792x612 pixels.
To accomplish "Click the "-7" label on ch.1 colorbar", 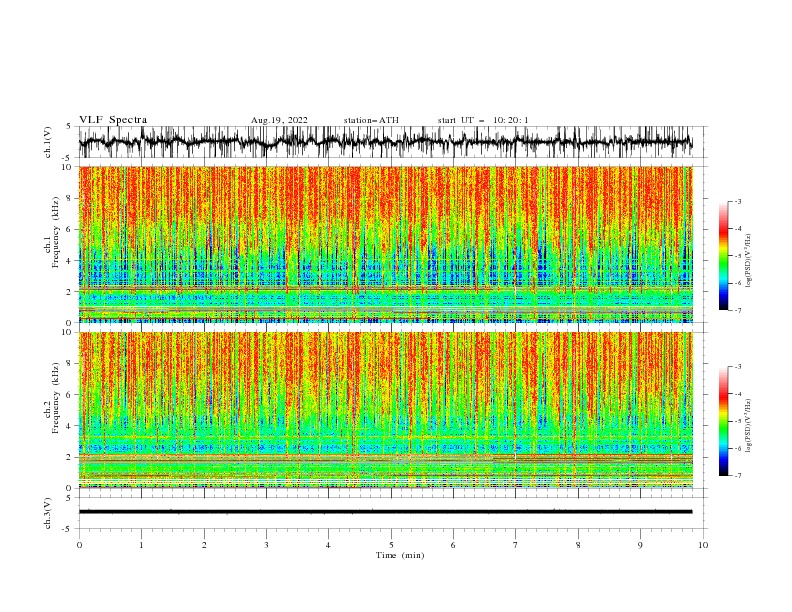I will pos(737,310).
